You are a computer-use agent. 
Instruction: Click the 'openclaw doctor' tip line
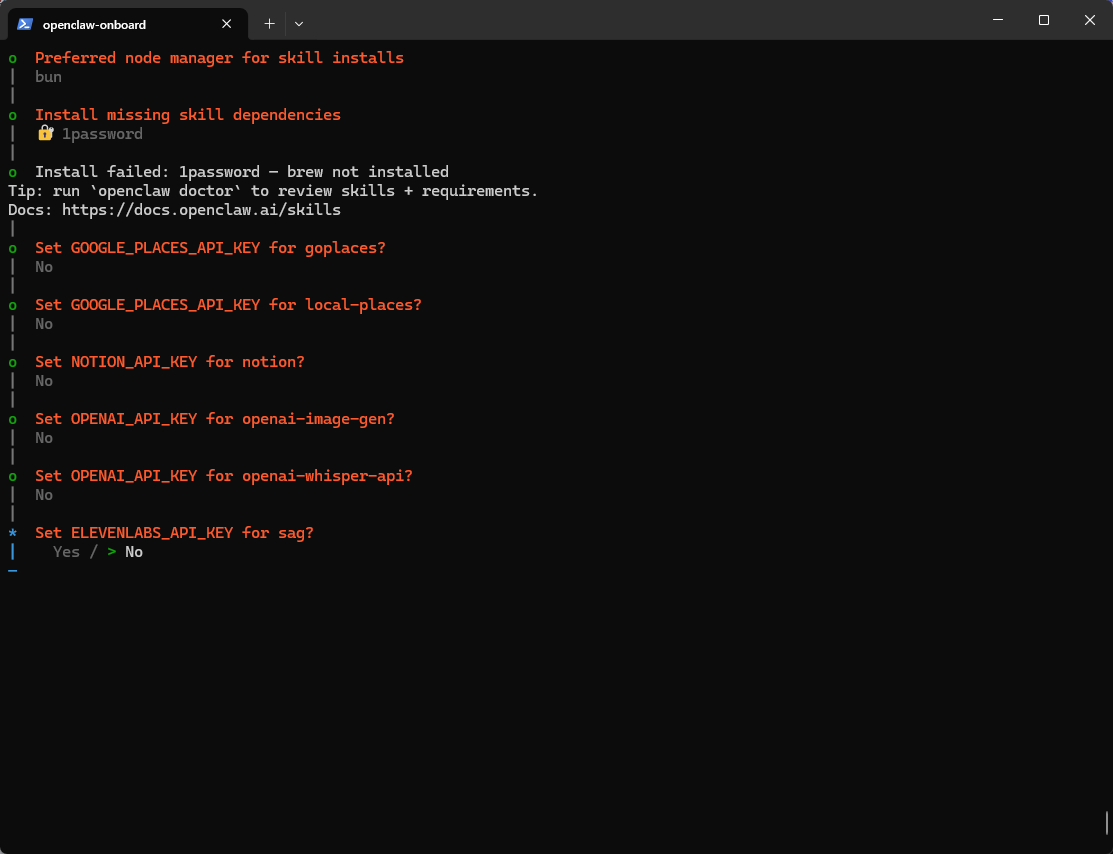273,191
